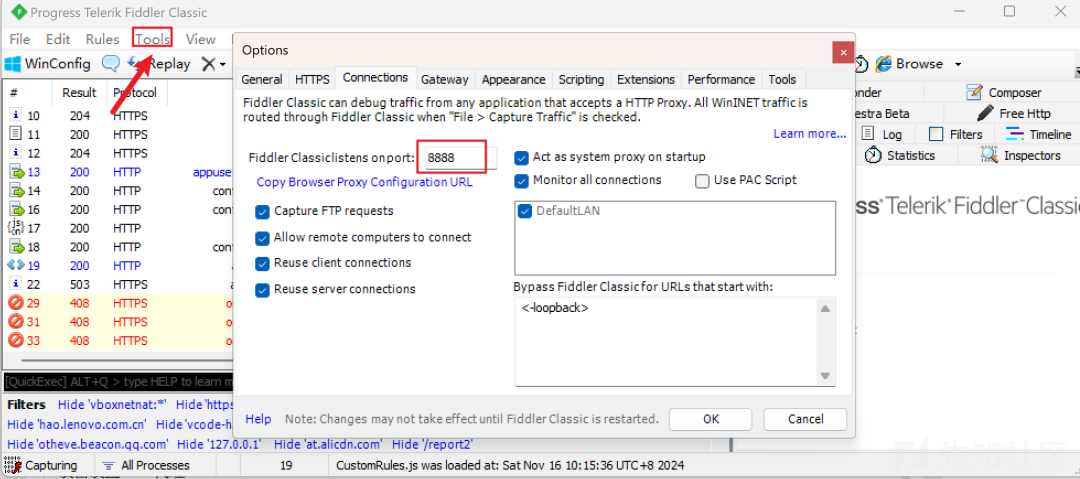Viewport: 1080px width, 479px height.
Task: Click the comment speech bubble icon
Action: pos(111,64)
